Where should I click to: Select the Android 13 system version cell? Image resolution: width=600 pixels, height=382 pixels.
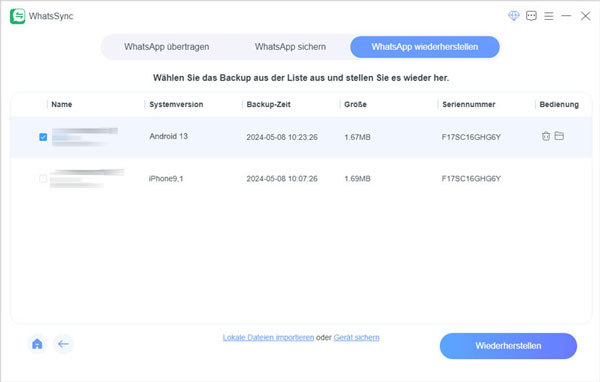pyautogui.click(x=168, y=136)
